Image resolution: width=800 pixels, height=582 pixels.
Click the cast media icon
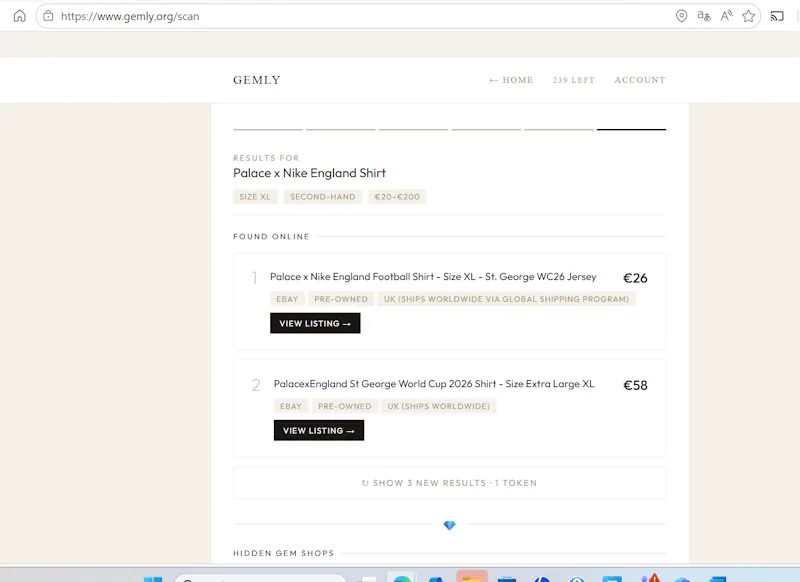(x=777, y=16)
